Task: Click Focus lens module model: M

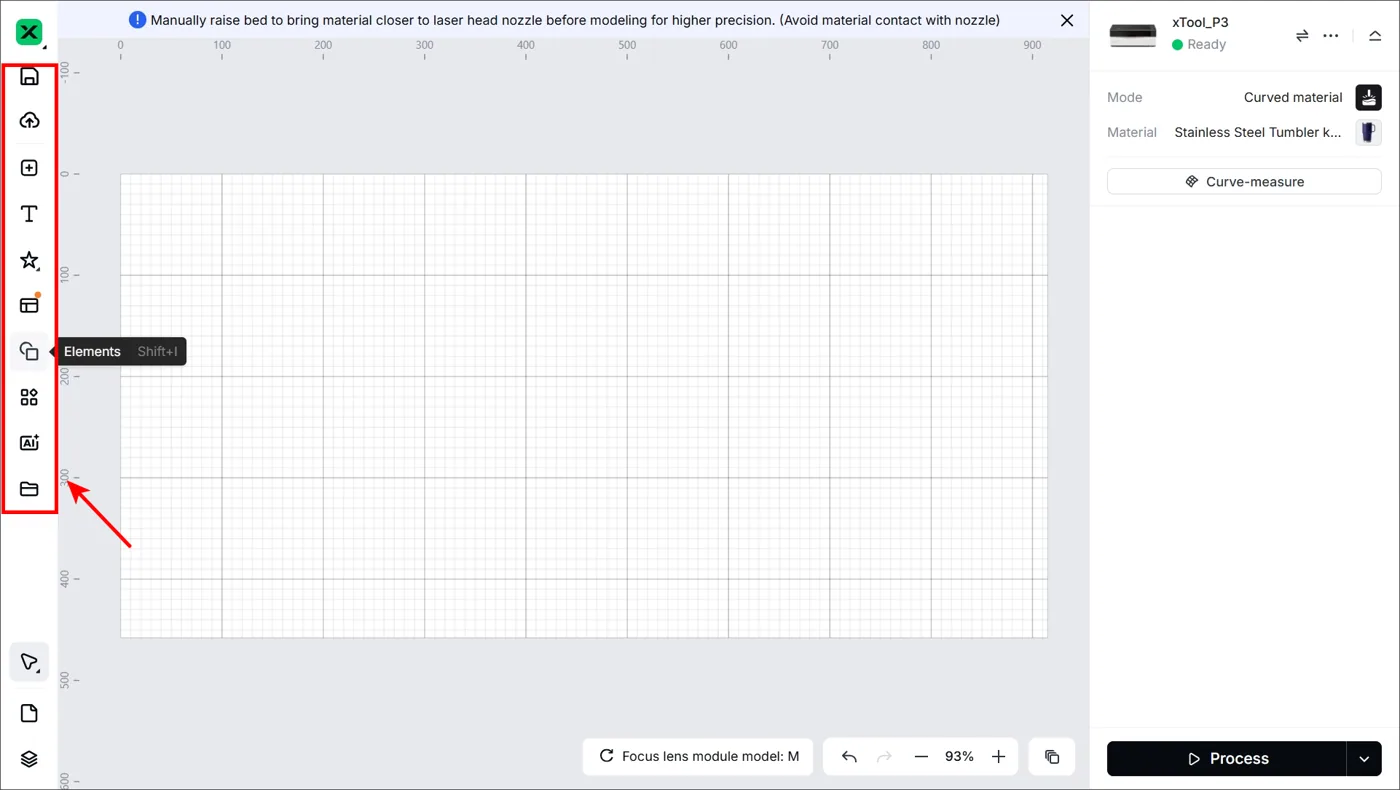Action: 699,757
